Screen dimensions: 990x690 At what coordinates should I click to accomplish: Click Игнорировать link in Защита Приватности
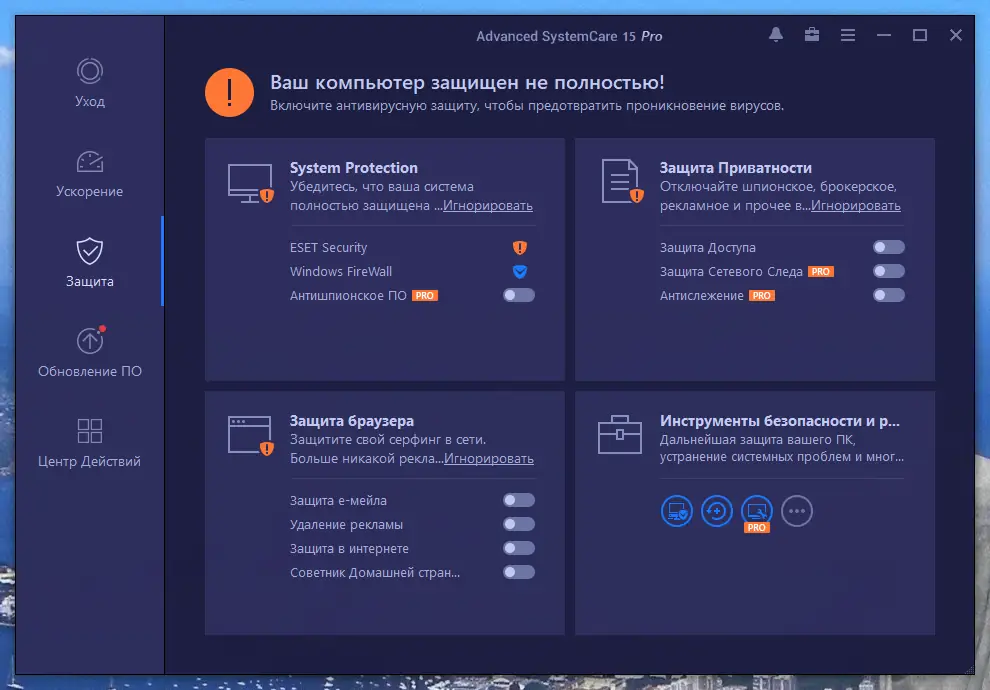(x=856, y=206)
